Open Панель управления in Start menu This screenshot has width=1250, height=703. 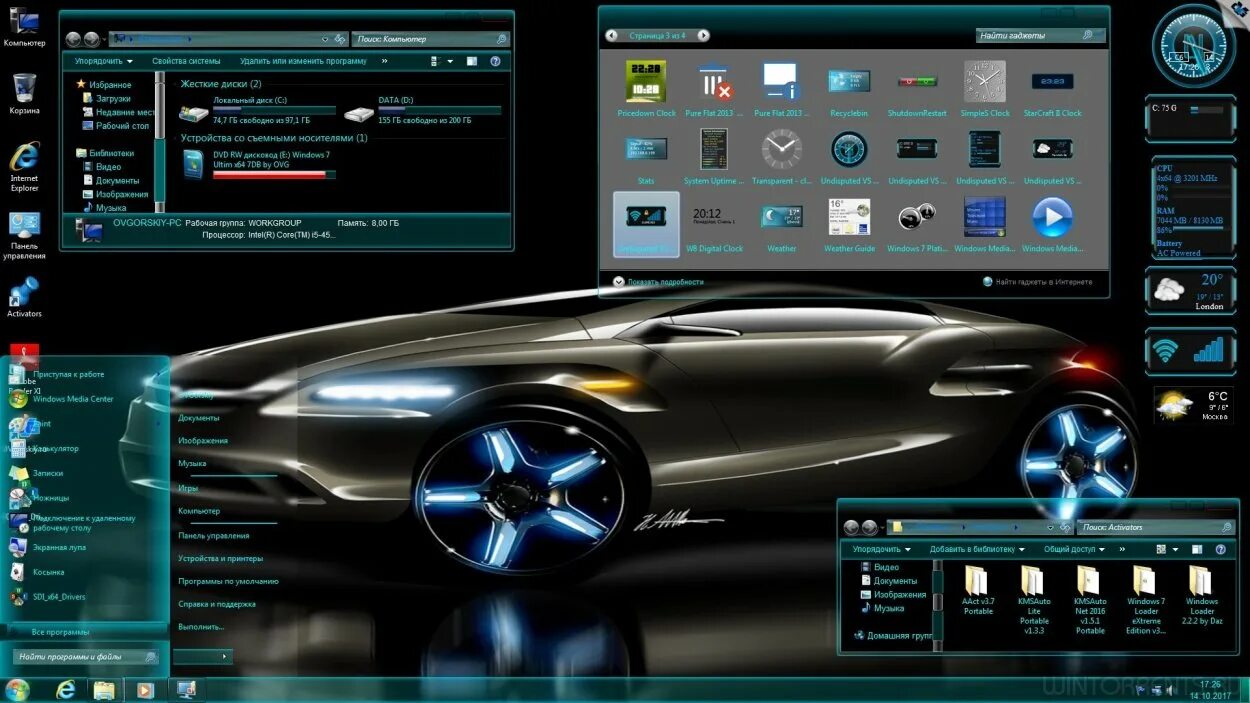tap(214, 535)
